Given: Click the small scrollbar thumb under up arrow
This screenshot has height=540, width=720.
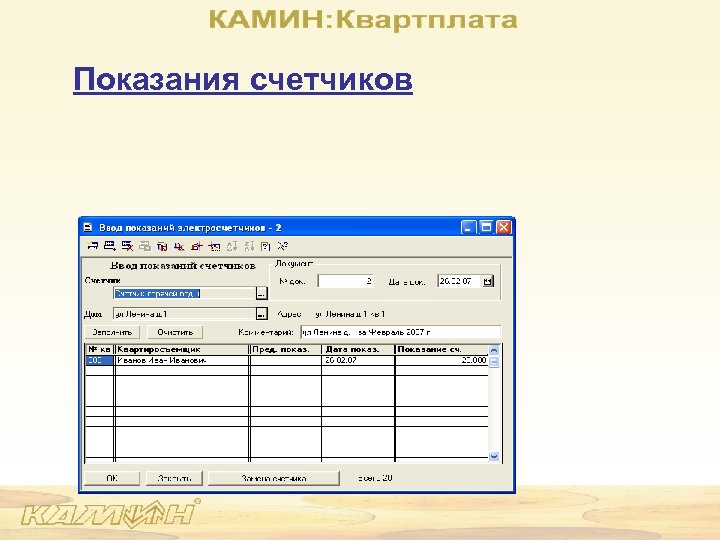Looking at the screenshot, I should click(494, 361).
